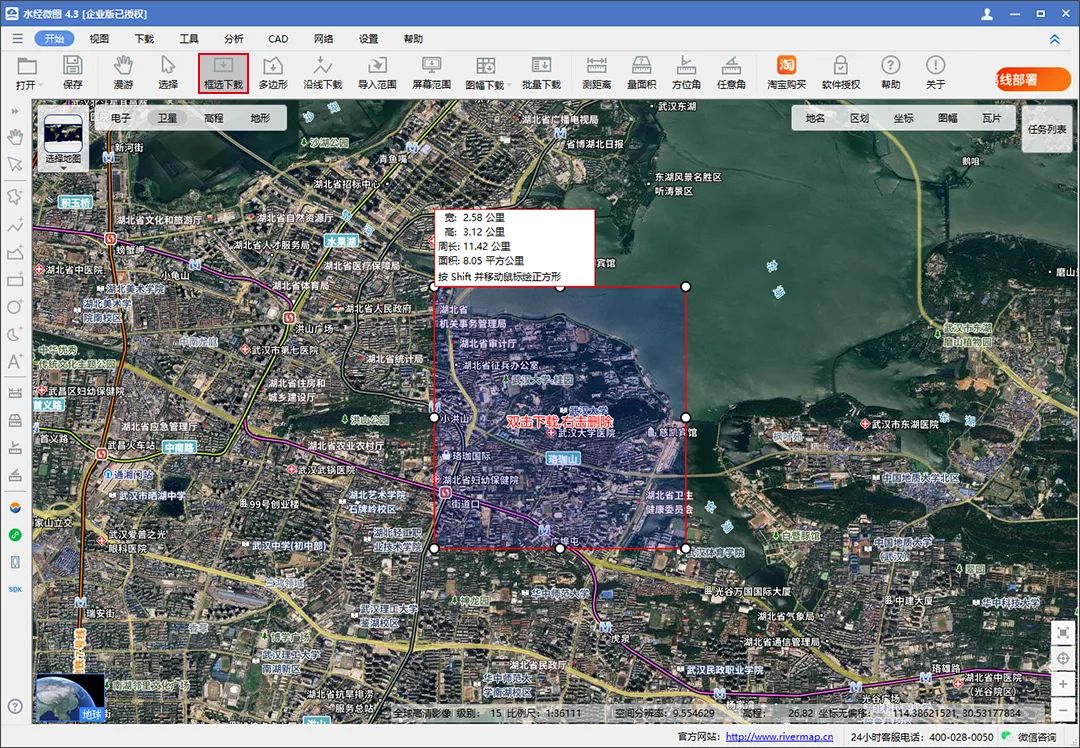This screenshot has width=1080, height=748.
Task: Select the 漫游 (Pan) hand tool in ribbon
Action: [x=123, y=72]
